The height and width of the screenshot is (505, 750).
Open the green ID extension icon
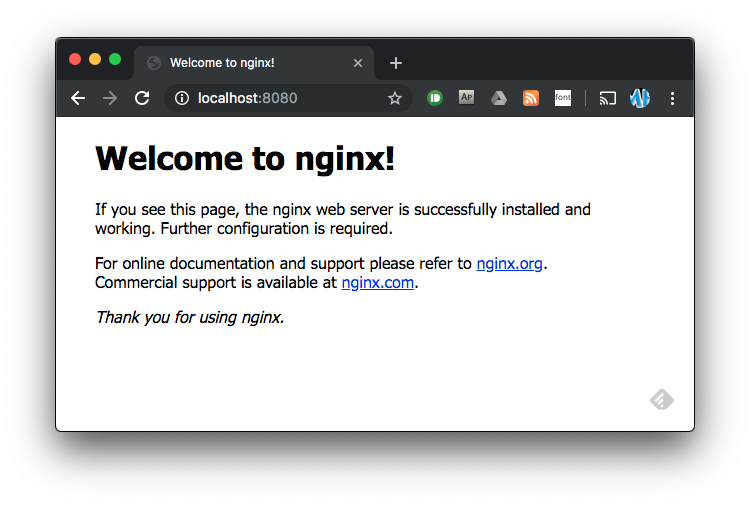click(435, 98)
